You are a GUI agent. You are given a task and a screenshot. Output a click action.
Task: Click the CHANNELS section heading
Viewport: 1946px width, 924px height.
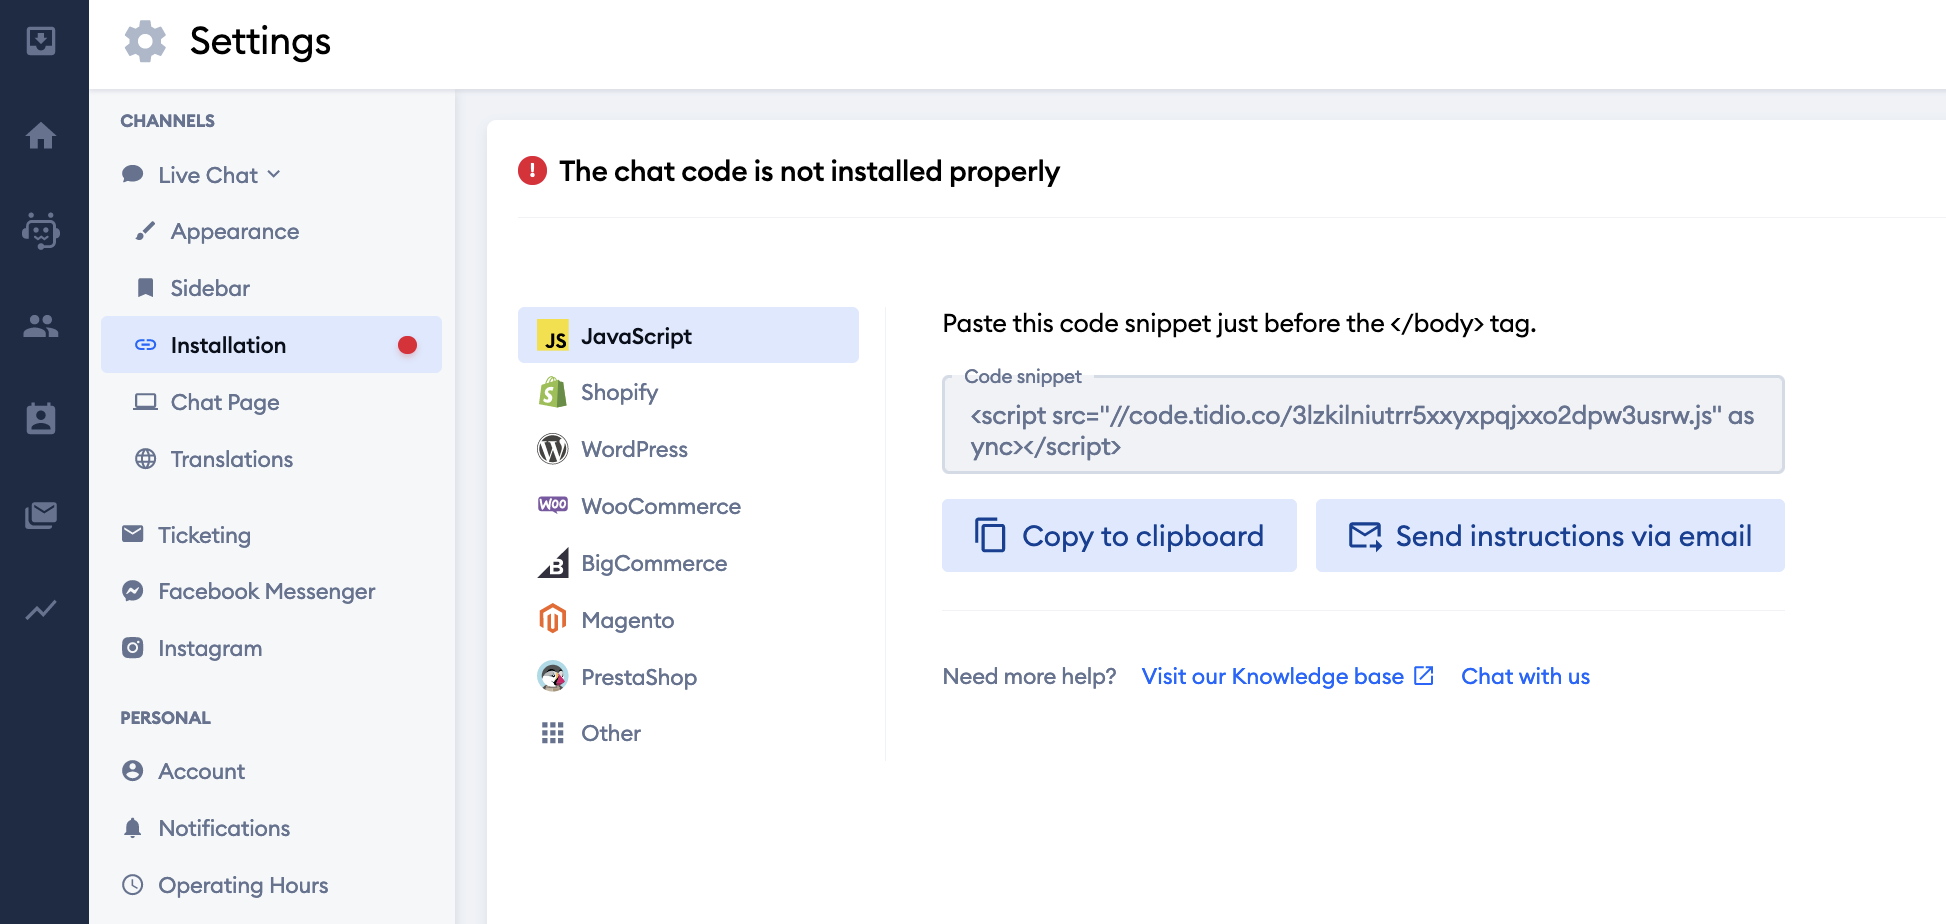167,121
